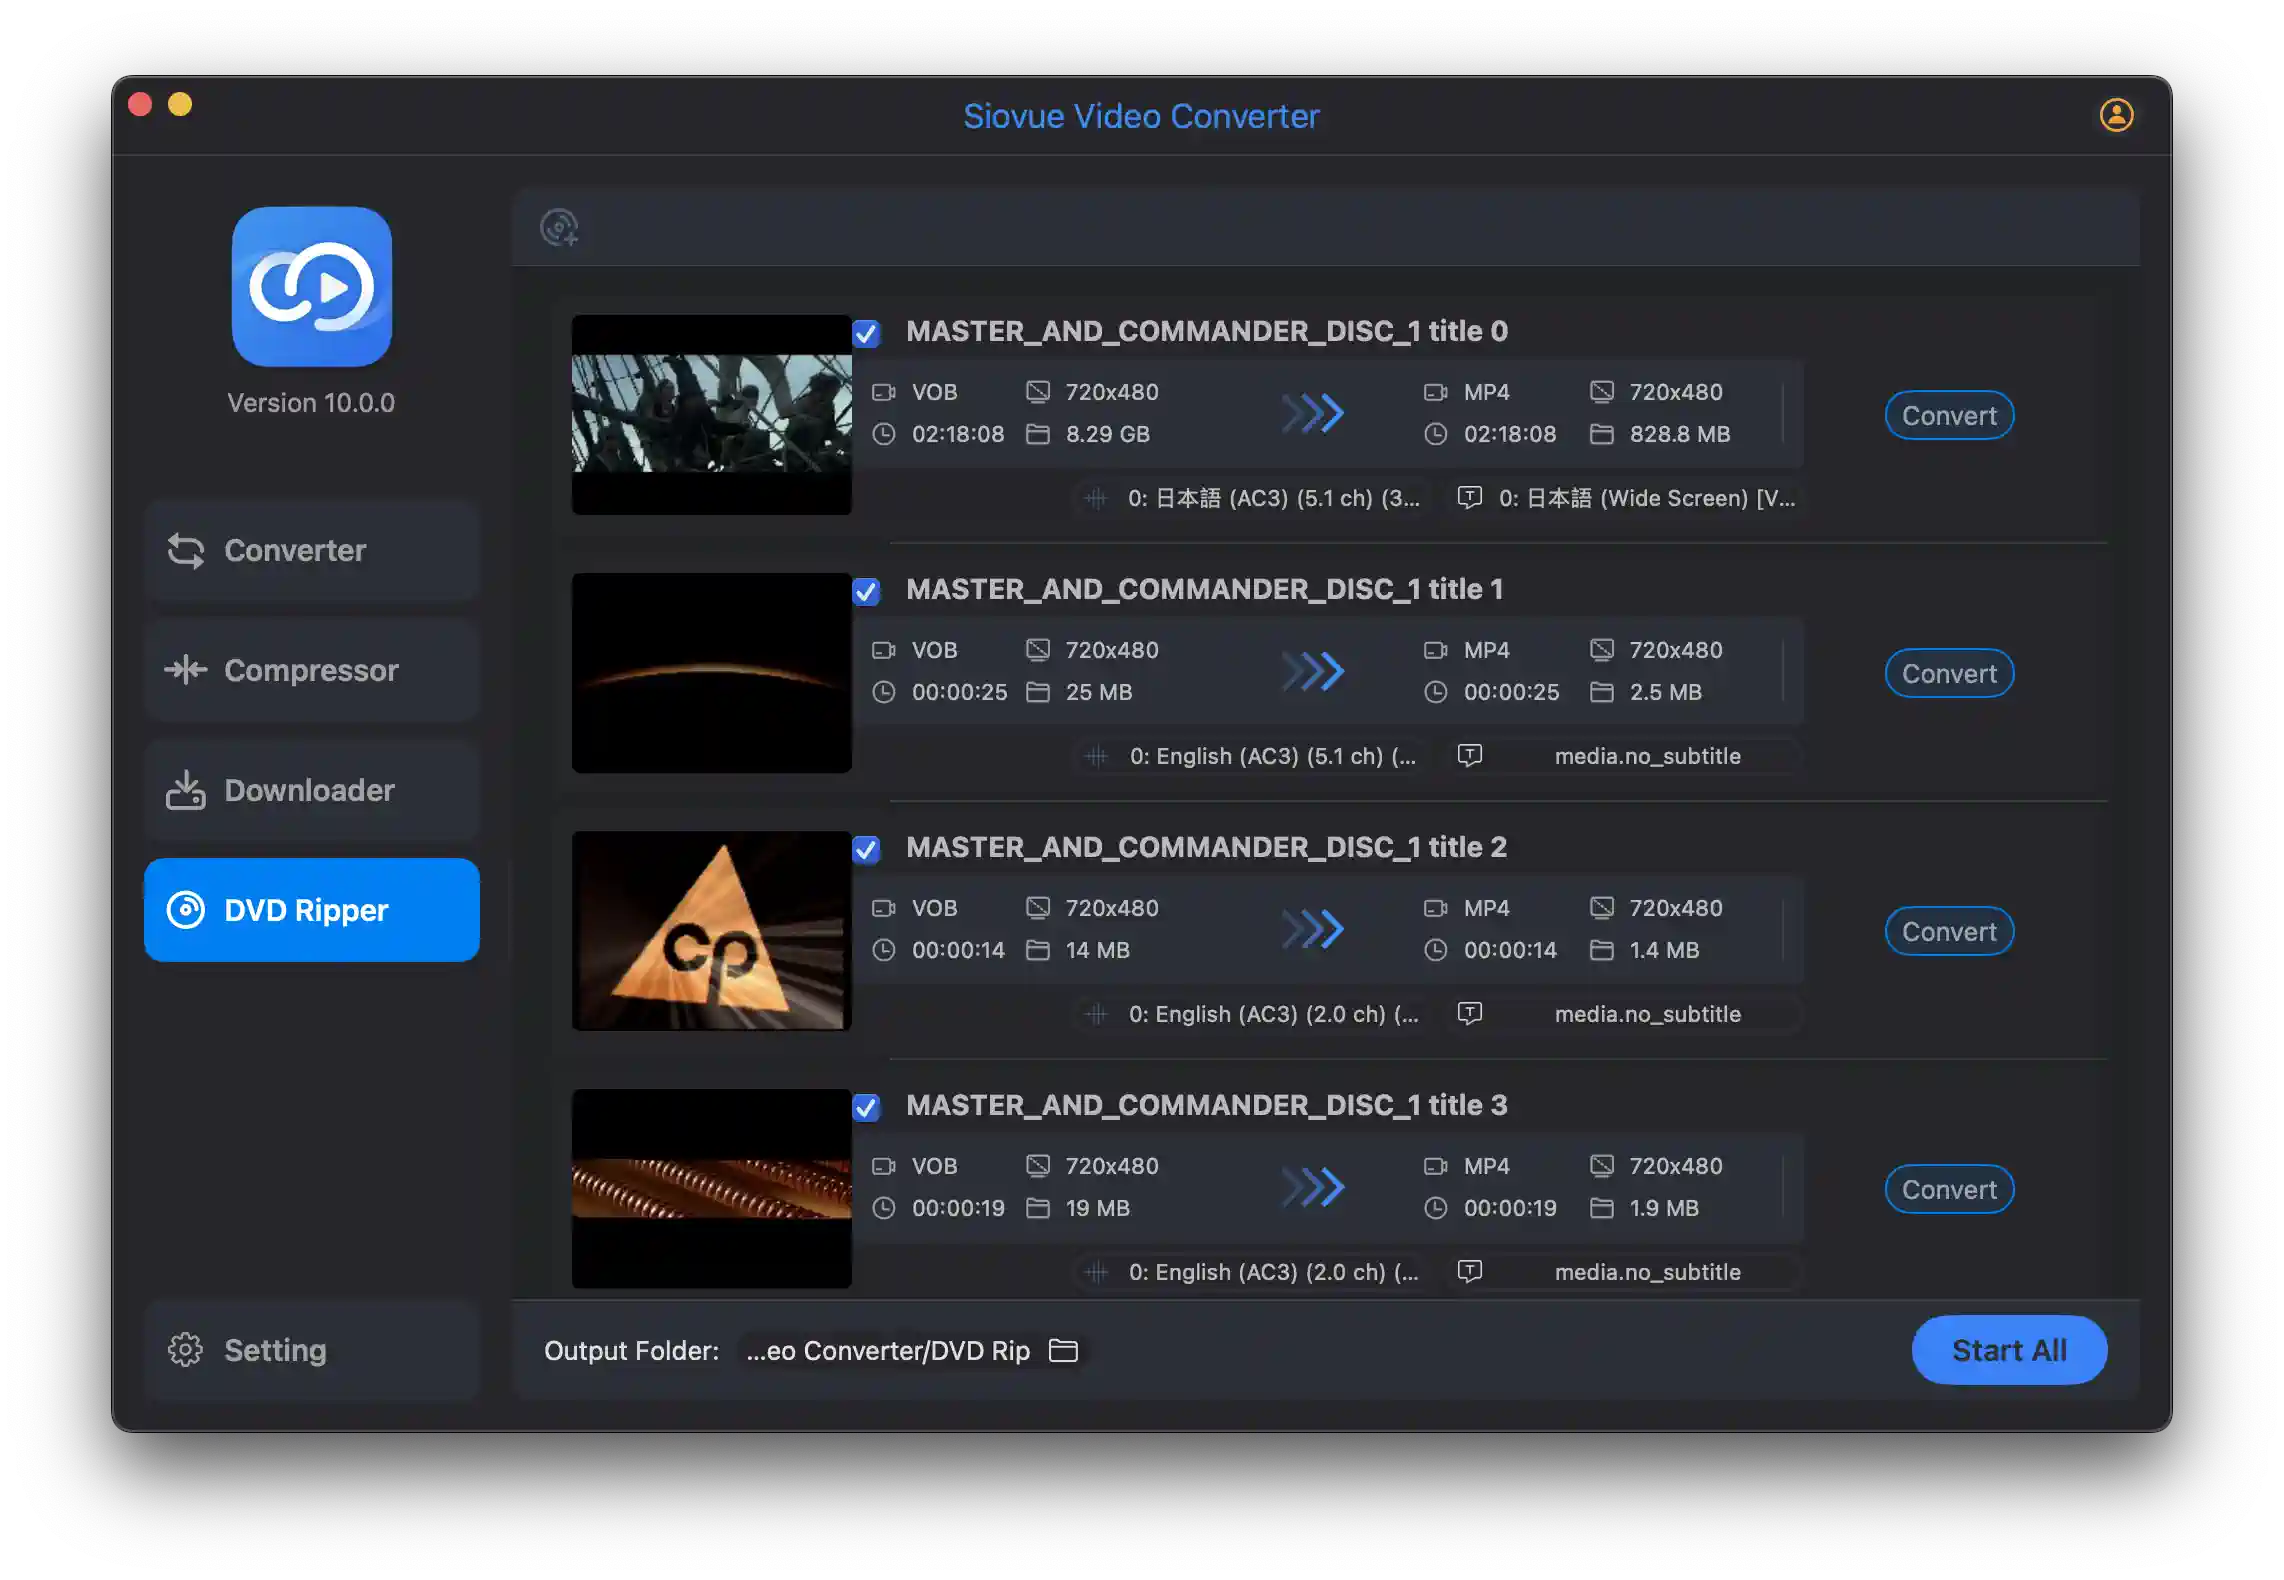Click title 3 conversion arrows icon
This screenshot has width=2284, height=1580.
(1313, 1187)
